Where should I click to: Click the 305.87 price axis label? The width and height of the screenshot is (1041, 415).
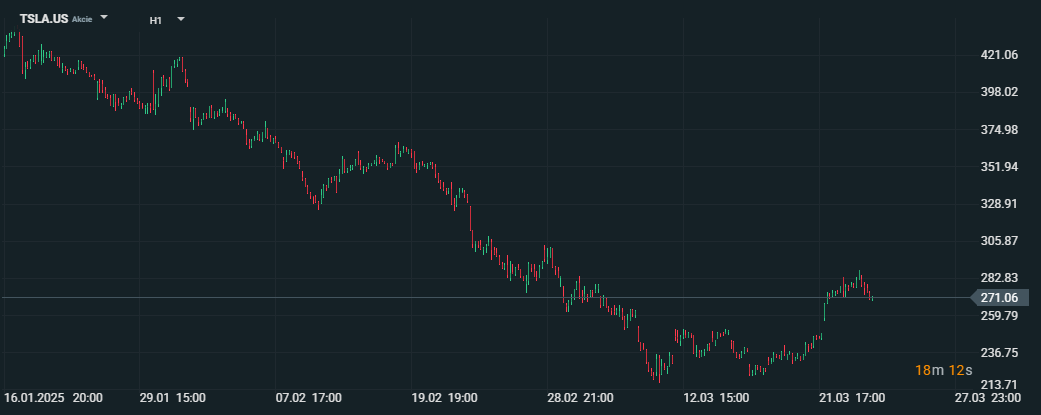(999, 241)
